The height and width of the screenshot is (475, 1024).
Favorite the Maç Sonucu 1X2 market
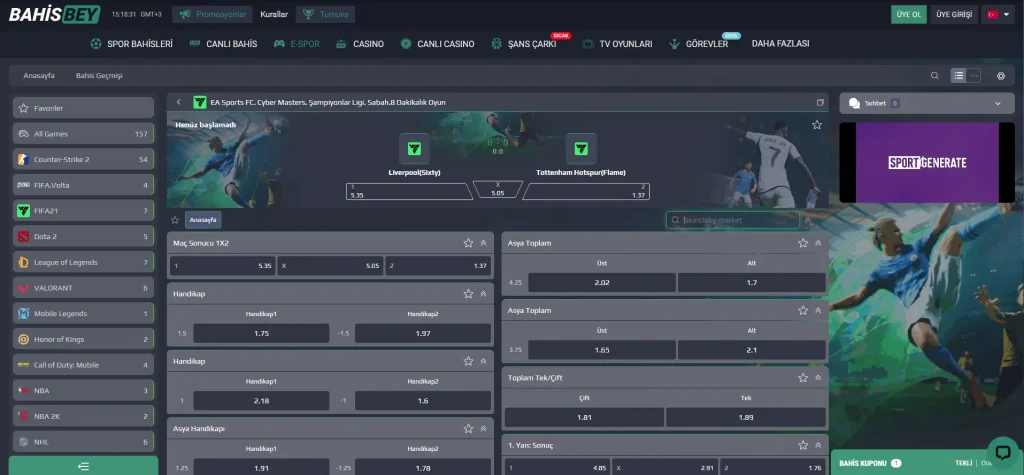(x=468, y=243)
